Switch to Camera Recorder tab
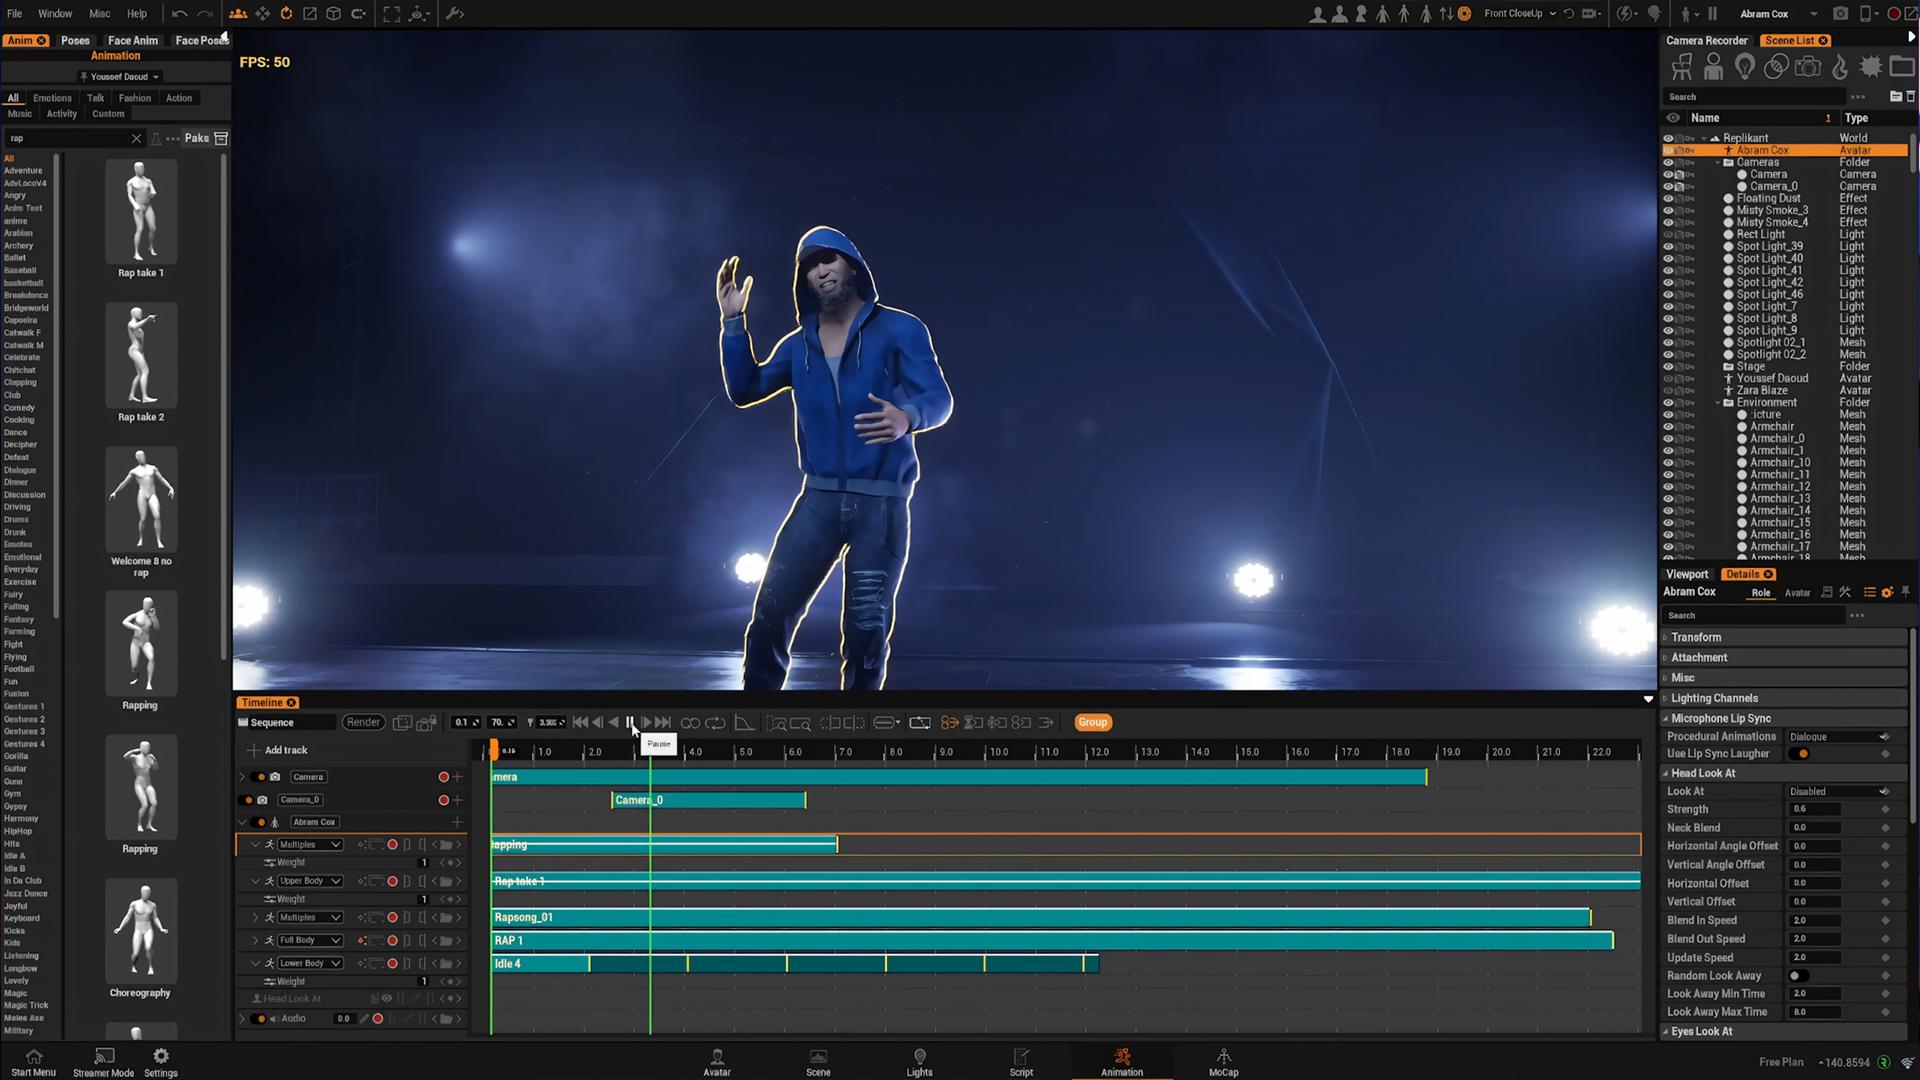The height and width of the screenshot is (1080, 1920). pyautogui.click(x=1706, y=40)
